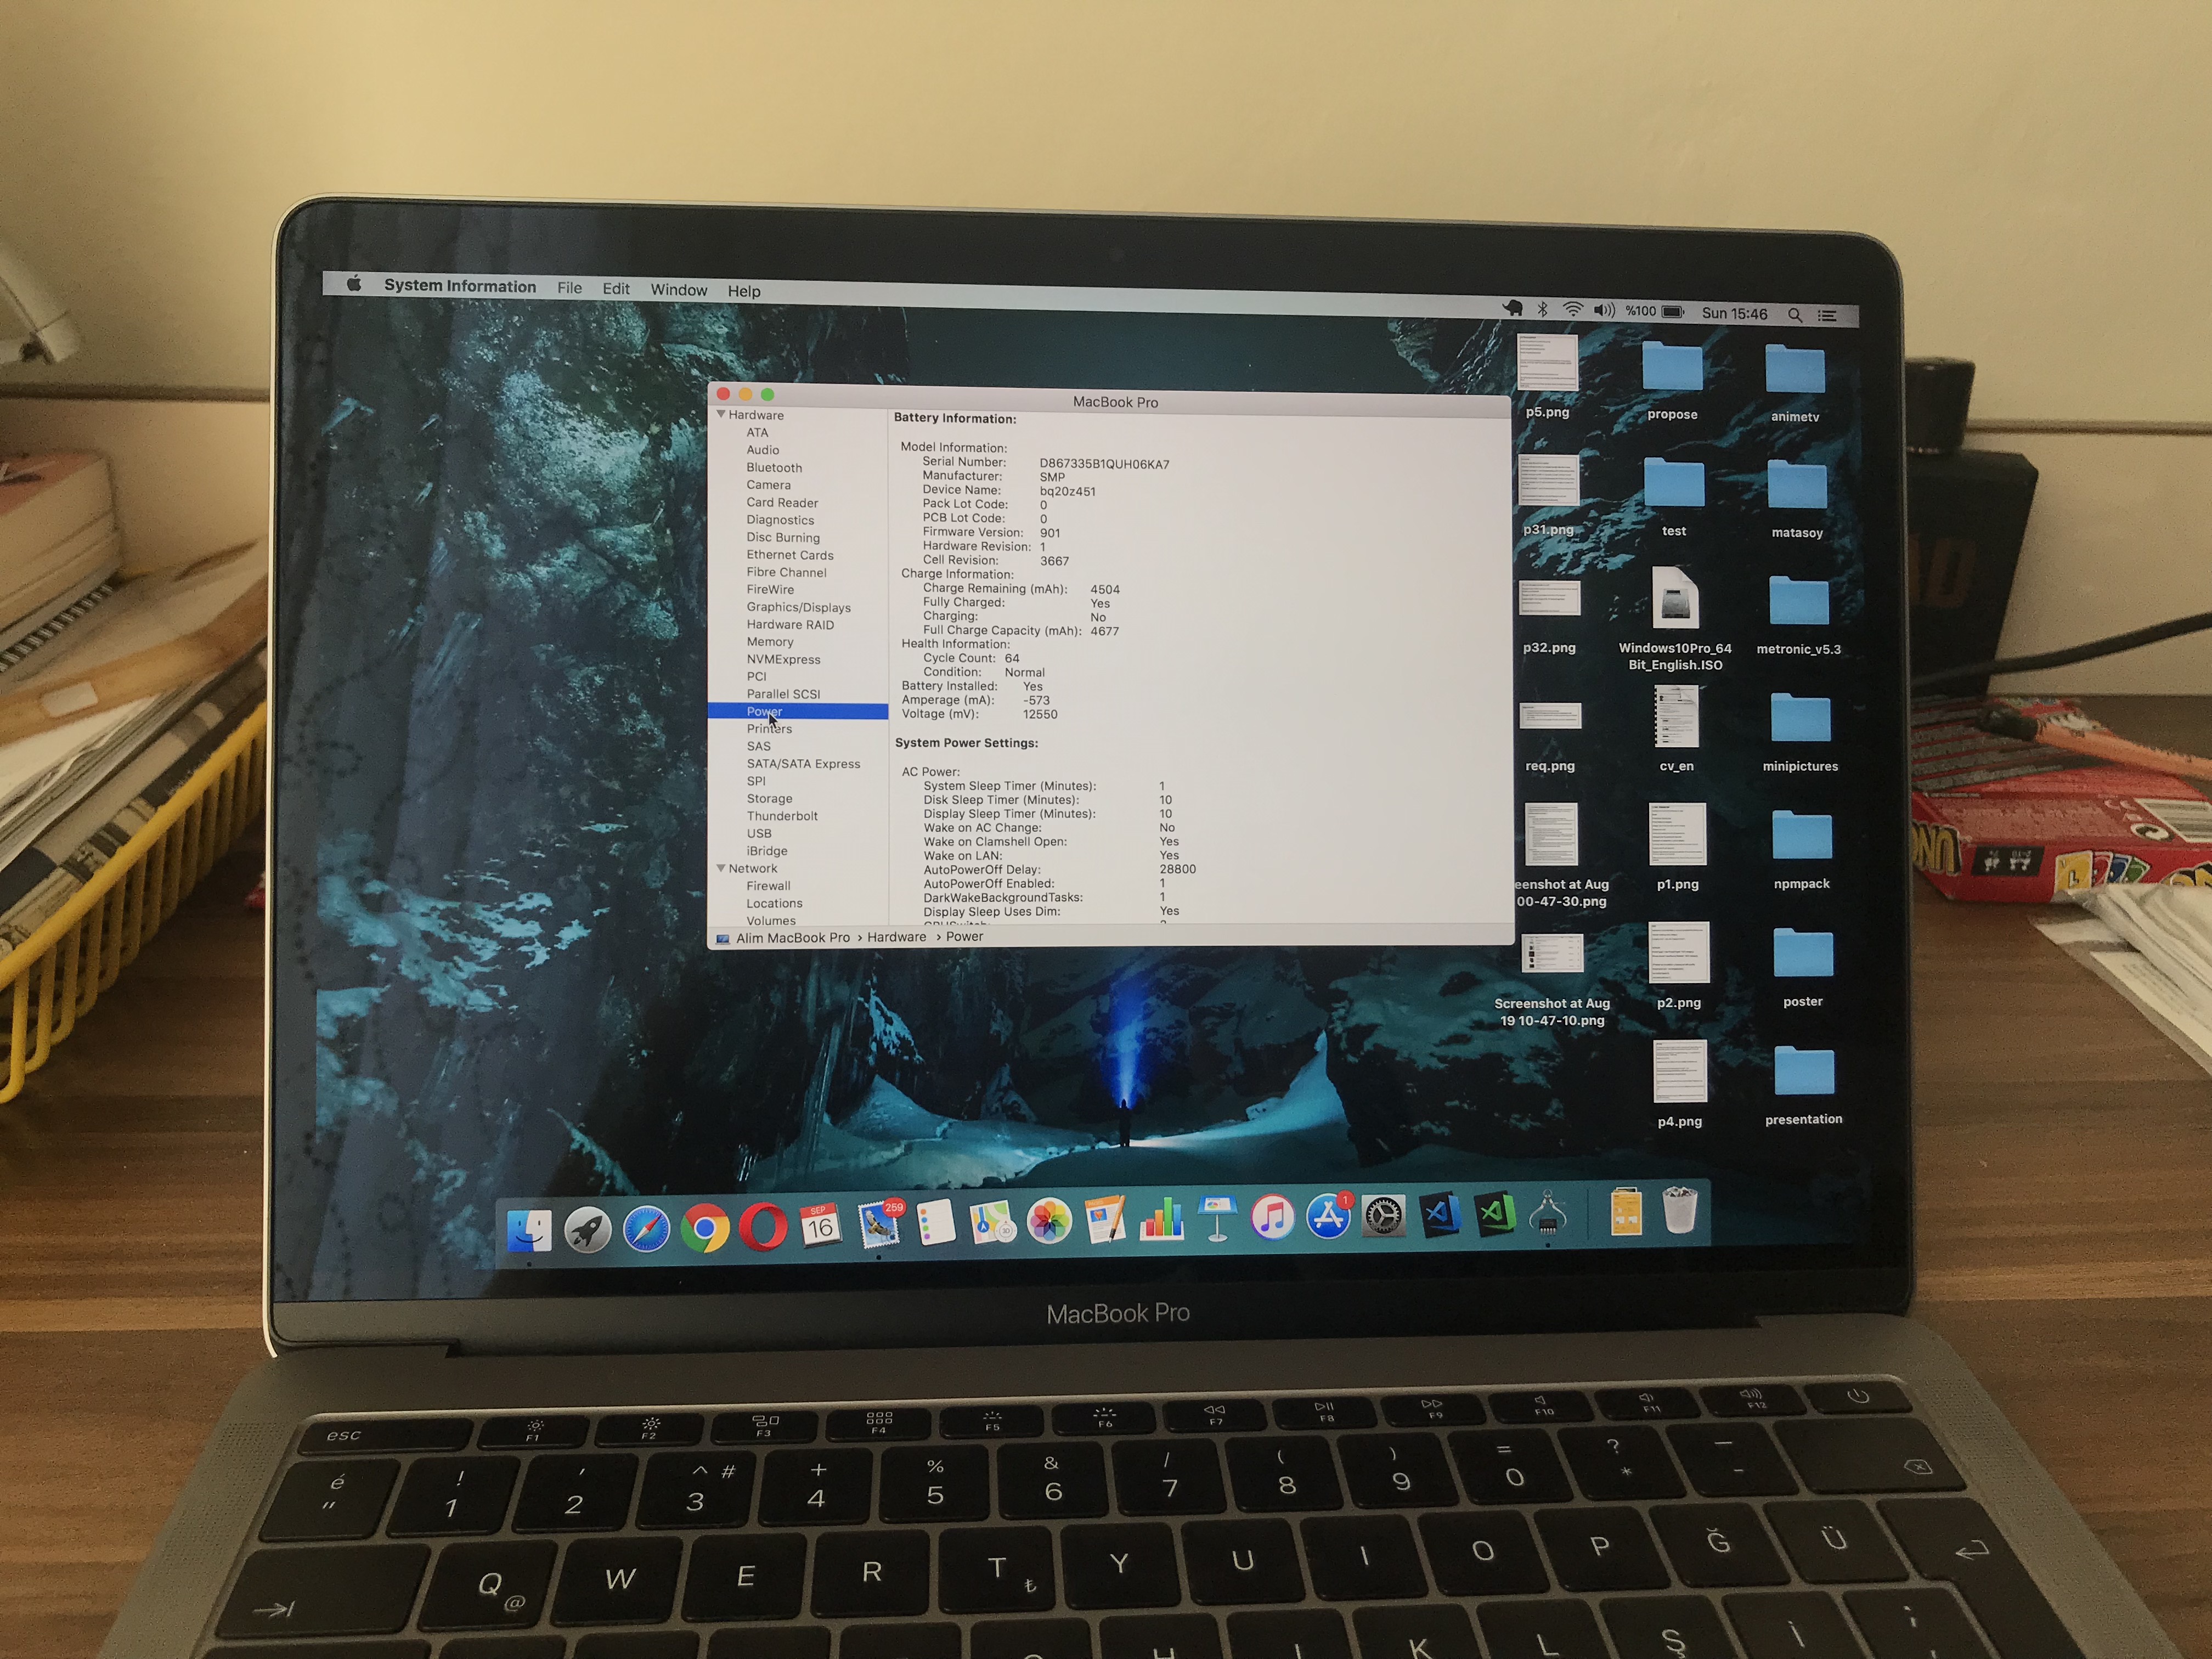Viewport: 2212px width, 1659px height.
Task: Open the Apple menu
Action: (x=353, y=284)
